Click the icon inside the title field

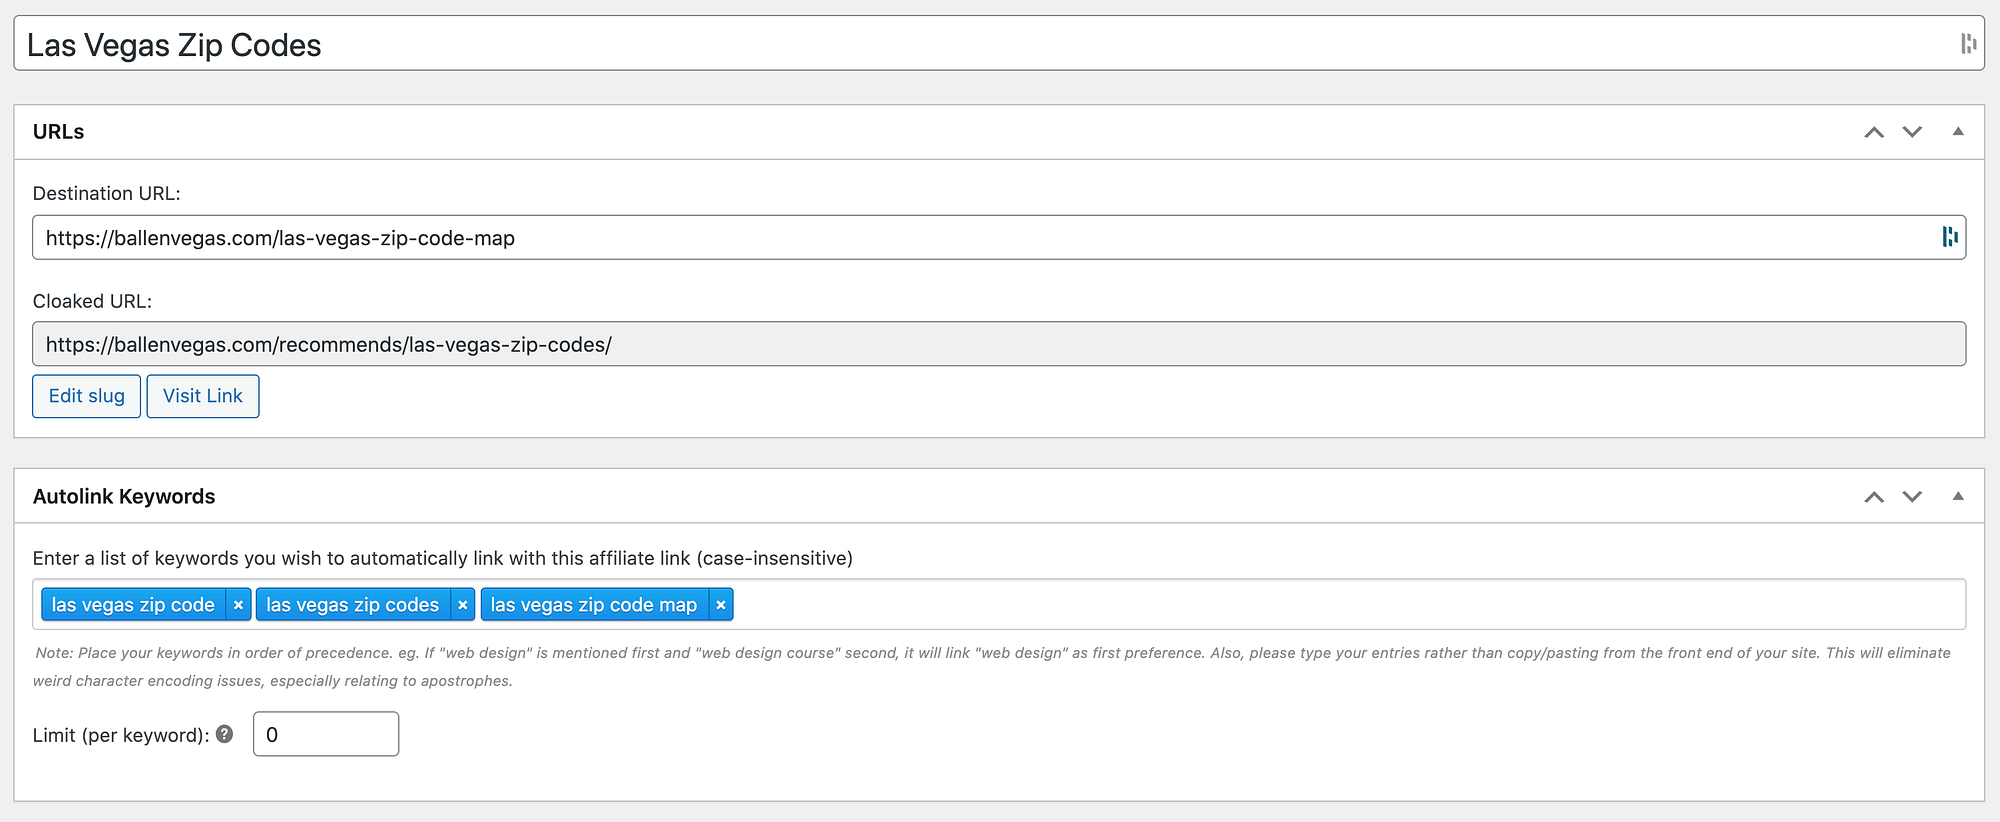pyautogui.click(x=1968, y=44)
